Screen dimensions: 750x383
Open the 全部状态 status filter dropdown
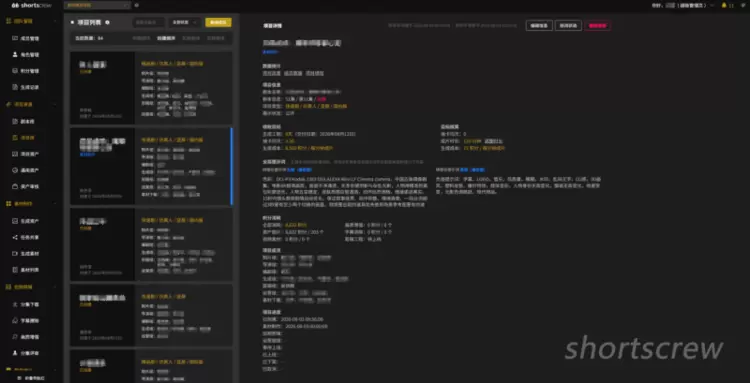tap(185, 22)
